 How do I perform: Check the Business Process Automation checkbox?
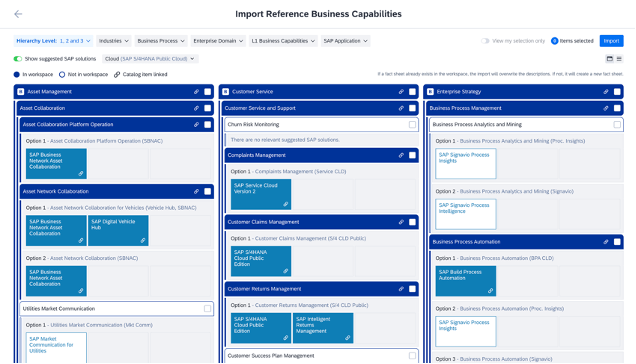pos(617,242)
